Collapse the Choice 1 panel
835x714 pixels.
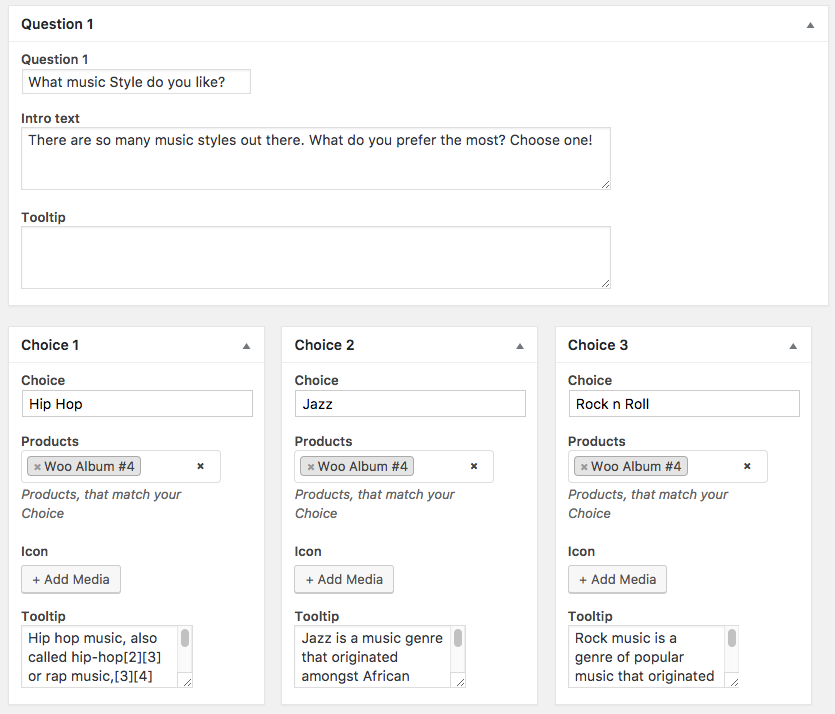point(246,346)
